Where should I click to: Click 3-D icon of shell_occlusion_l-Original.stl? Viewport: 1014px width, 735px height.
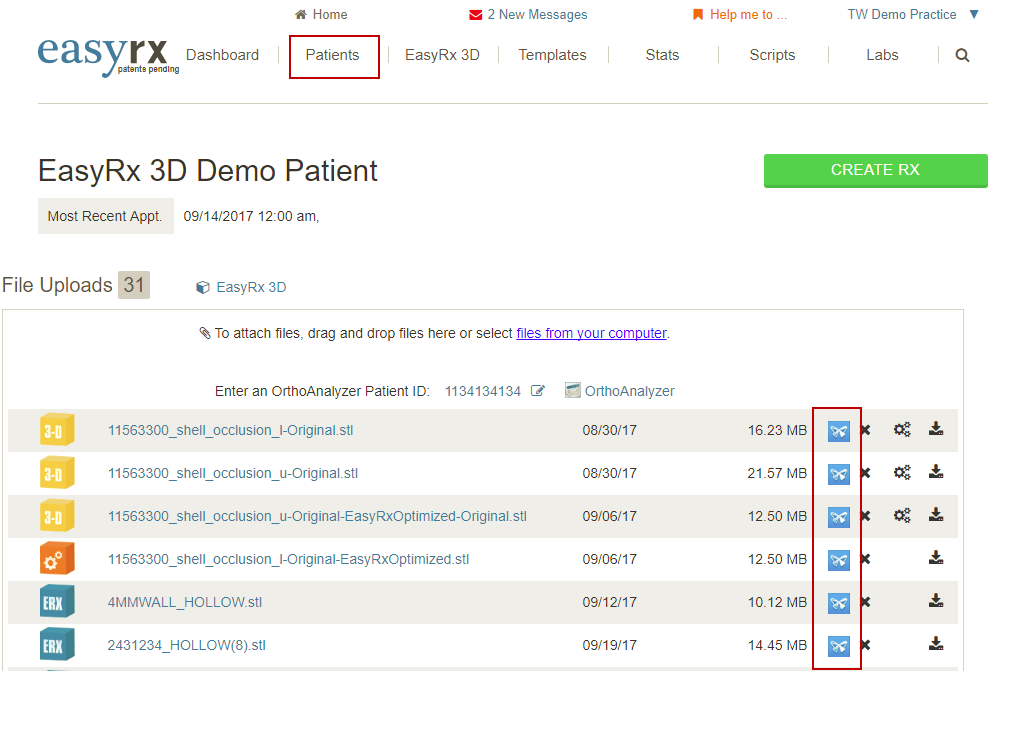point(57,429)
